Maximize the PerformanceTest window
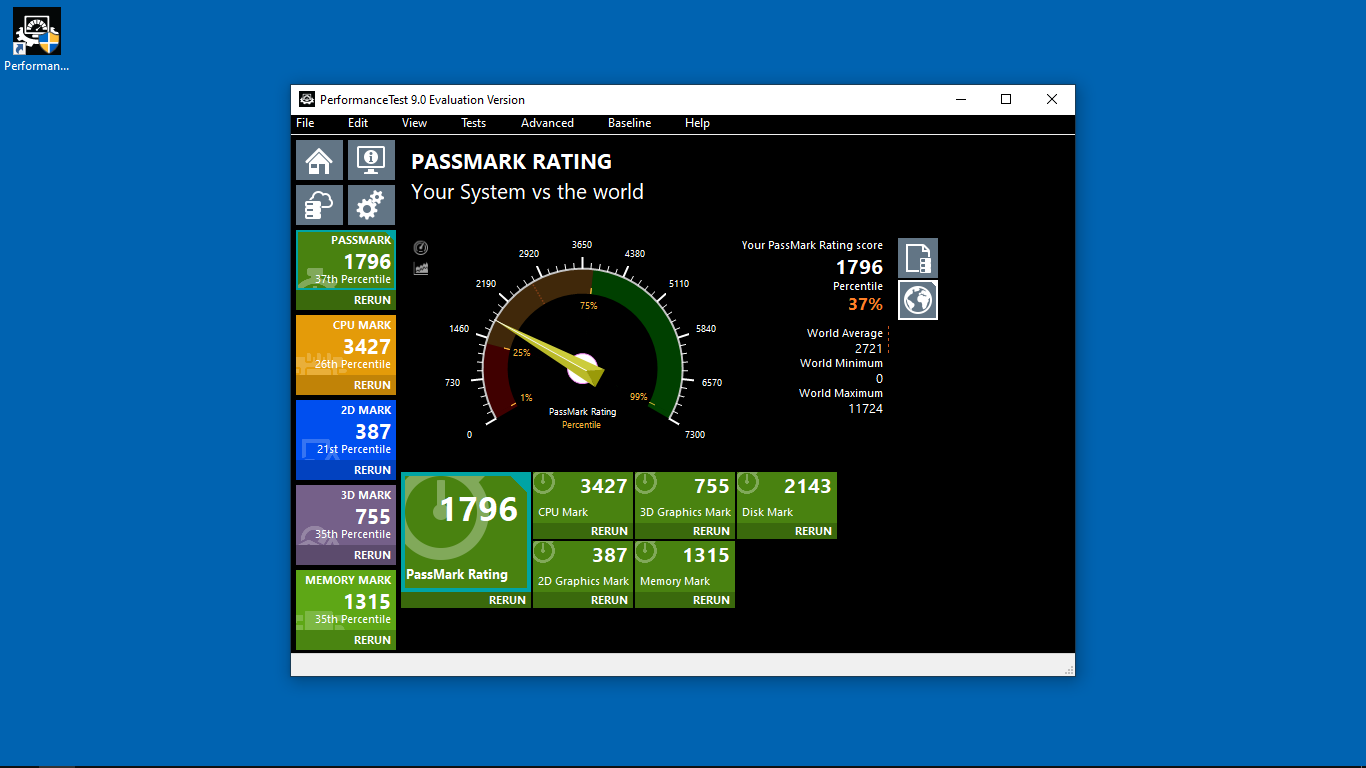This screenshot has height=768, width=1366. pos(1006,99)
